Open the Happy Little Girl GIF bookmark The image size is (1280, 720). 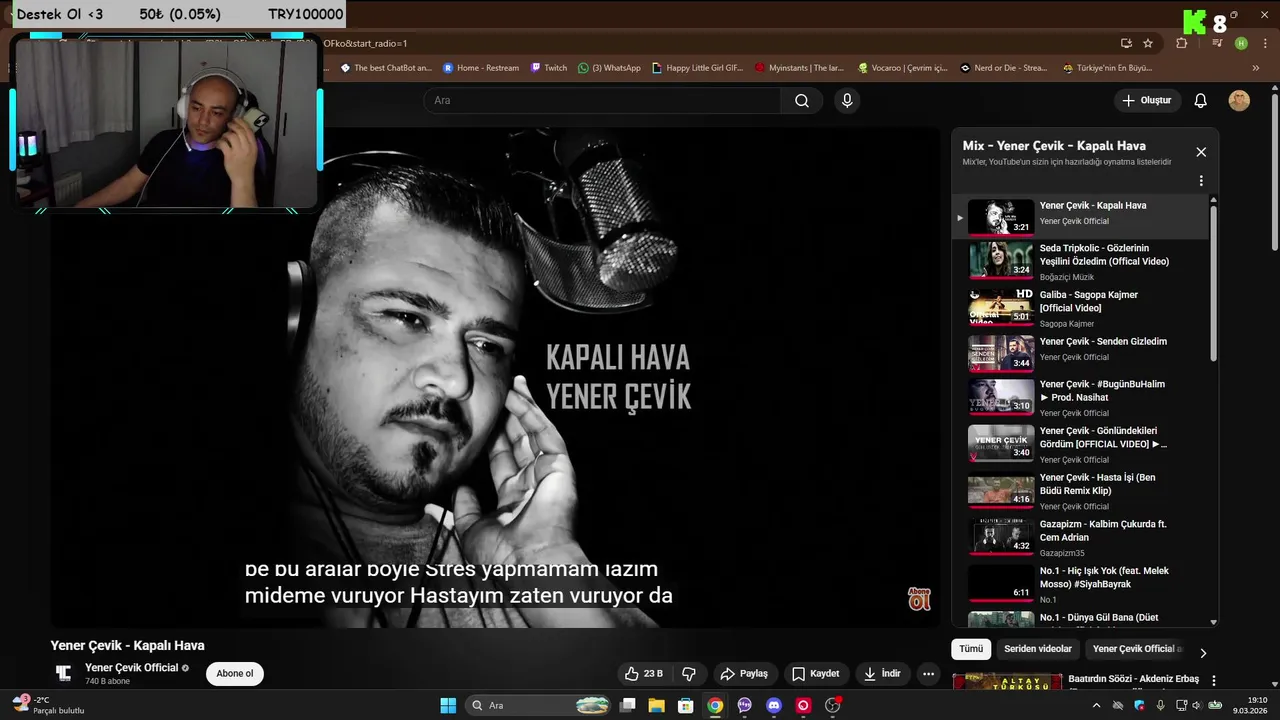(x=697, y=68)
